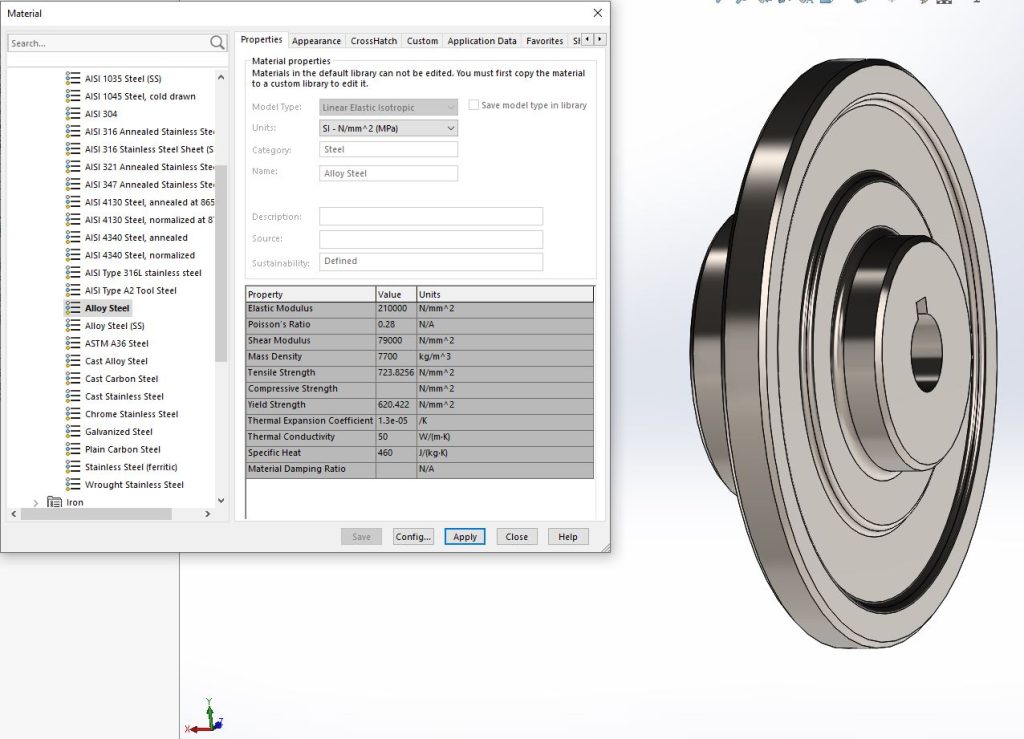Click the Galvanized Steel material icon
This screenshot has height=739, width=1024.
click(x=73, y=432)
